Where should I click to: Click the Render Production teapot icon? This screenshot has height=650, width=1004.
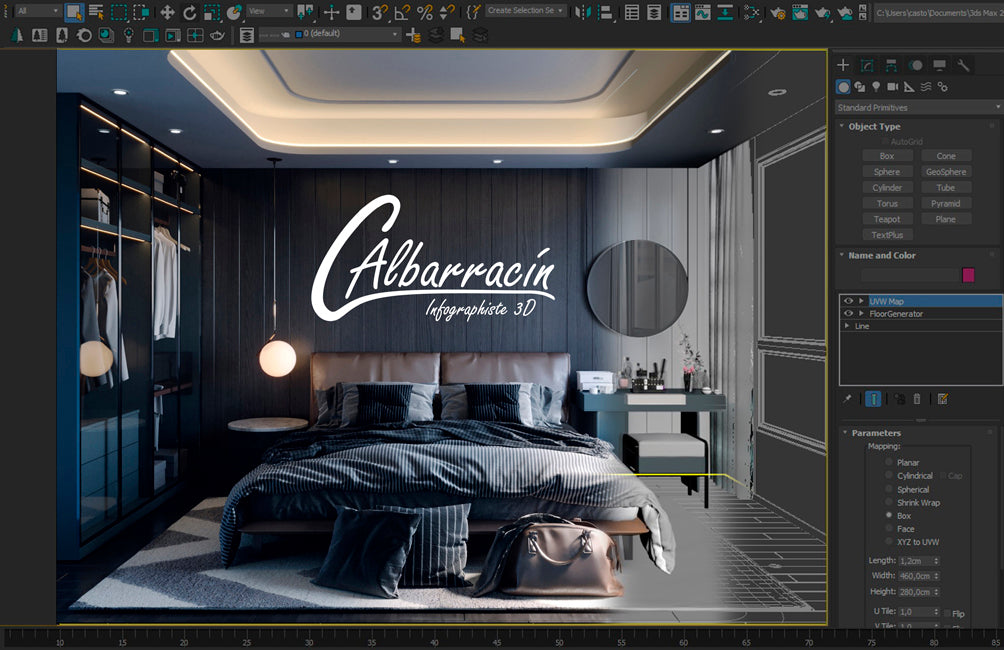pyautogui.click(x=823, y=12)
